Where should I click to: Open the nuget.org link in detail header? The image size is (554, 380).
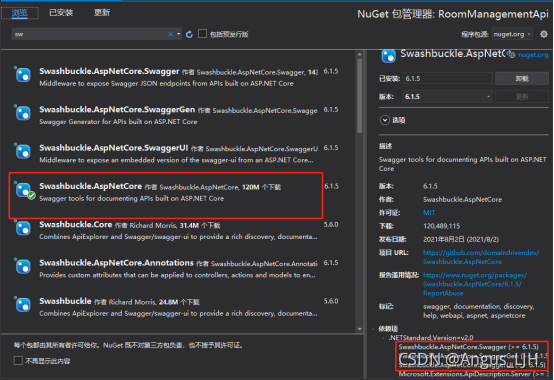(x=533, y=55)
